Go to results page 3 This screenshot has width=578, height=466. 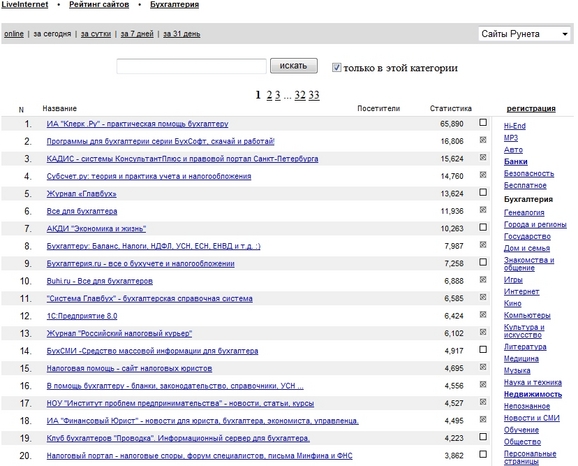[x=278, y=95]
